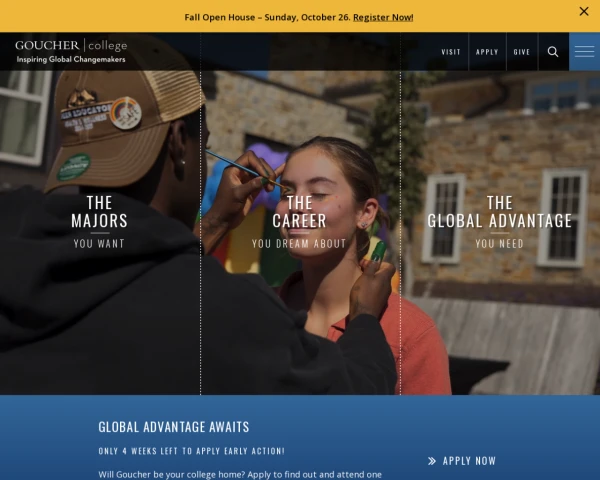Select Give in top navigation
This screenshot has width=600, height=480.
tap(522, 52)
